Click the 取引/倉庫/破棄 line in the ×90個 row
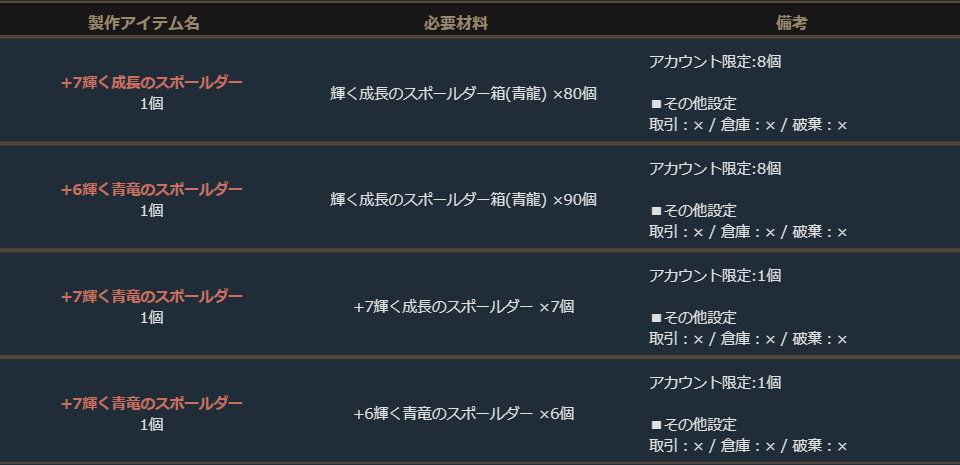 pyautogui.click(x=748, y=233)
